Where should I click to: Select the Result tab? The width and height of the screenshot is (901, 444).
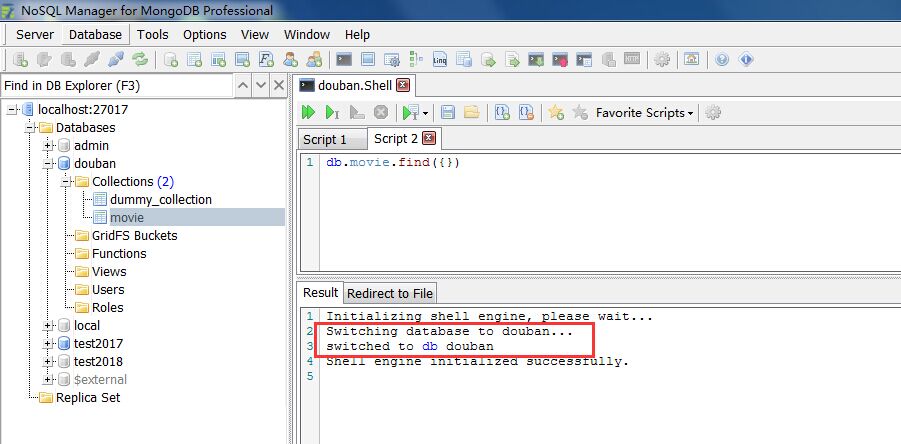click(321, 293)
